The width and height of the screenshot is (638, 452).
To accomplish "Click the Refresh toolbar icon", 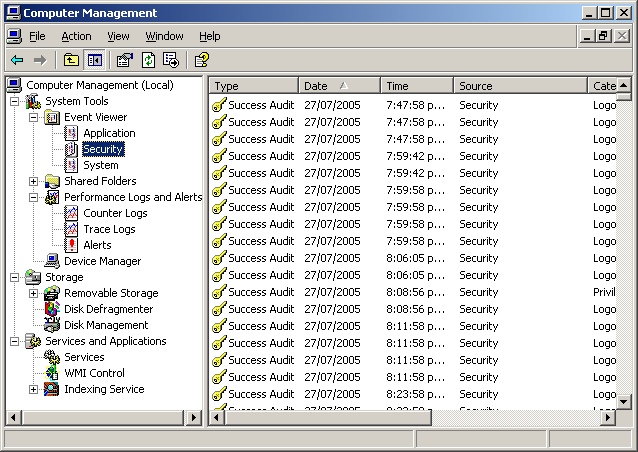I will (148, 60).
